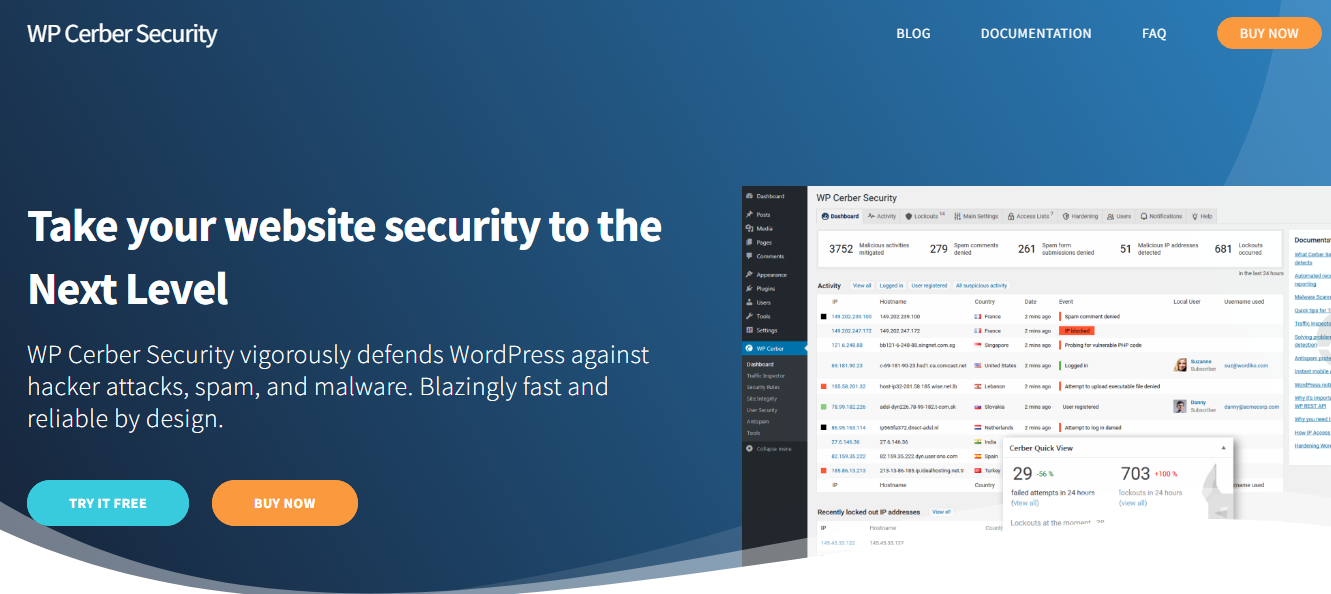
Task: Click the Plugins plug icon in sidebar
Action: tap(749, 288)
